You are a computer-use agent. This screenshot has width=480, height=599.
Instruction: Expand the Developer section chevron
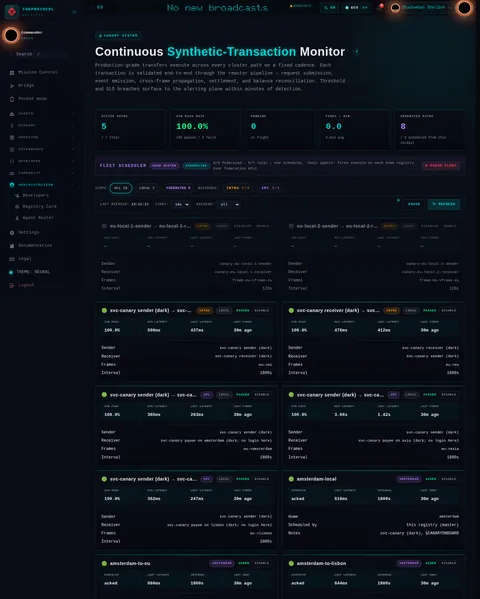pyautogui.click(x=73, y=161)
